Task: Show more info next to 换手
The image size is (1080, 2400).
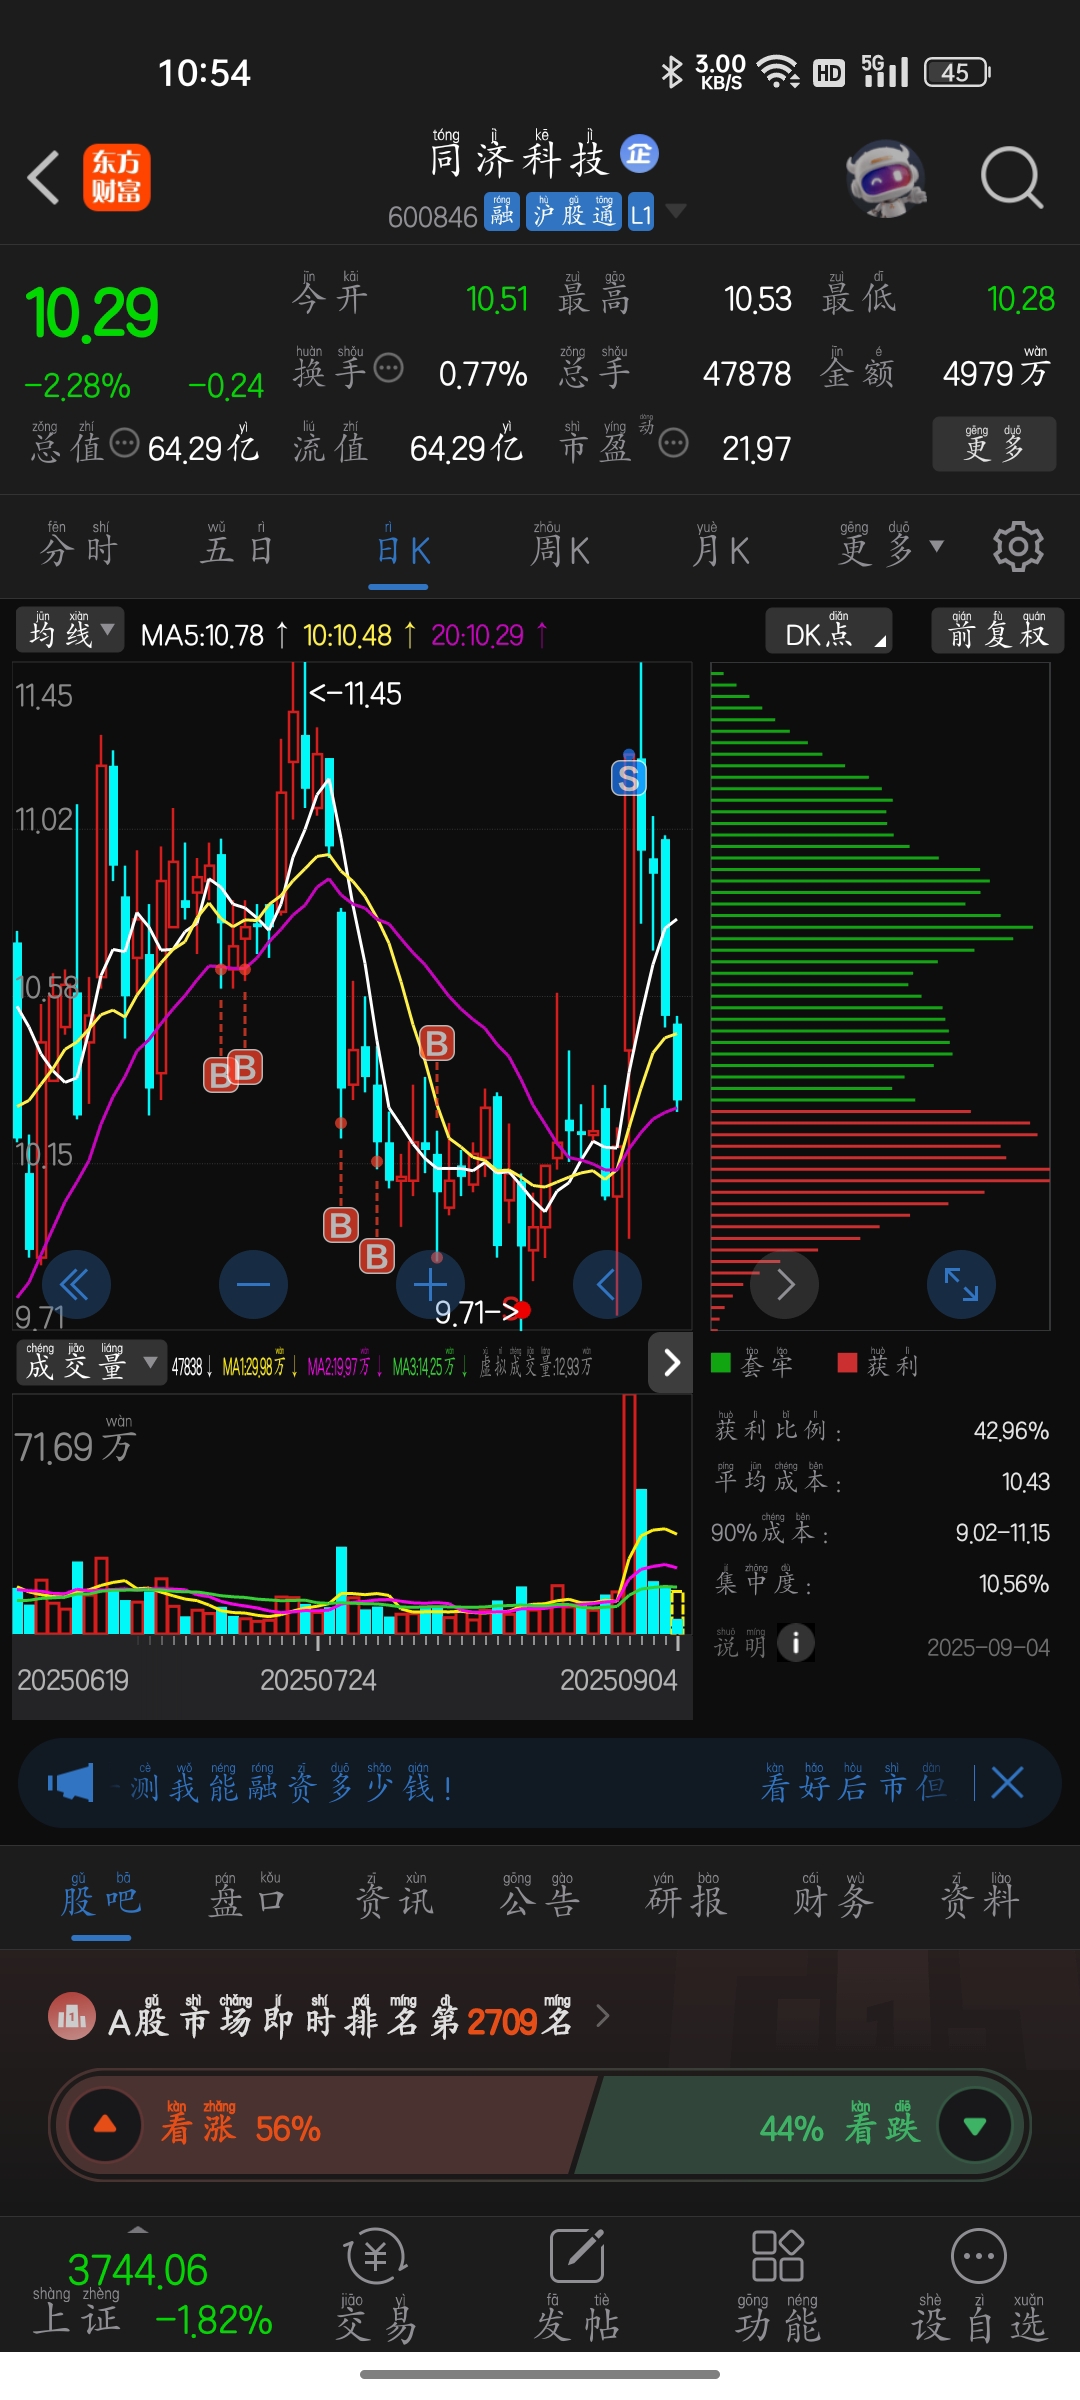Action: 388,368
